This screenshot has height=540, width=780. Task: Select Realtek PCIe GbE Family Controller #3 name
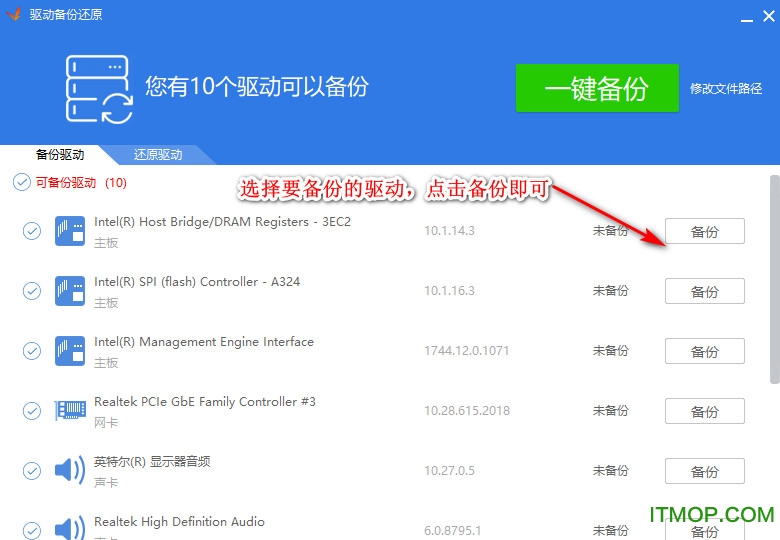(x=205, y=402)
